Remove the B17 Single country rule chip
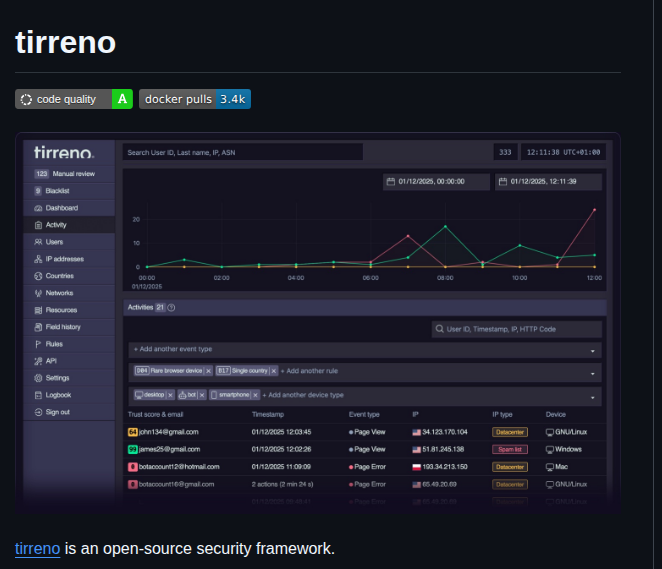 pos(274,371)
